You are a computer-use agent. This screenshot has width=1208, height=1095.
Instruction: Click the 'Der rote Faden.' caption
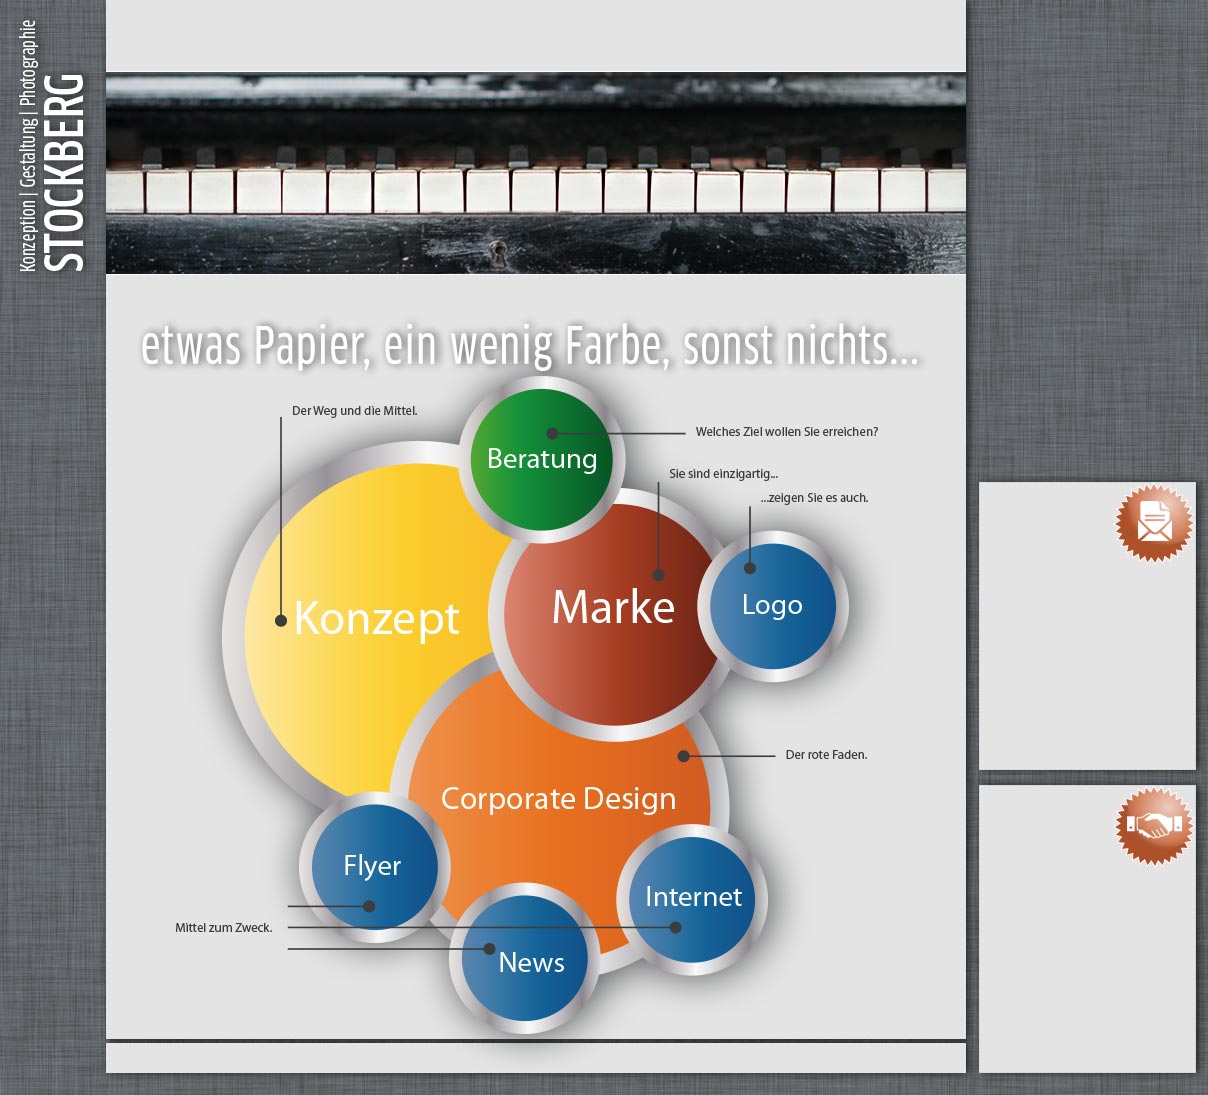pos(826,755)
